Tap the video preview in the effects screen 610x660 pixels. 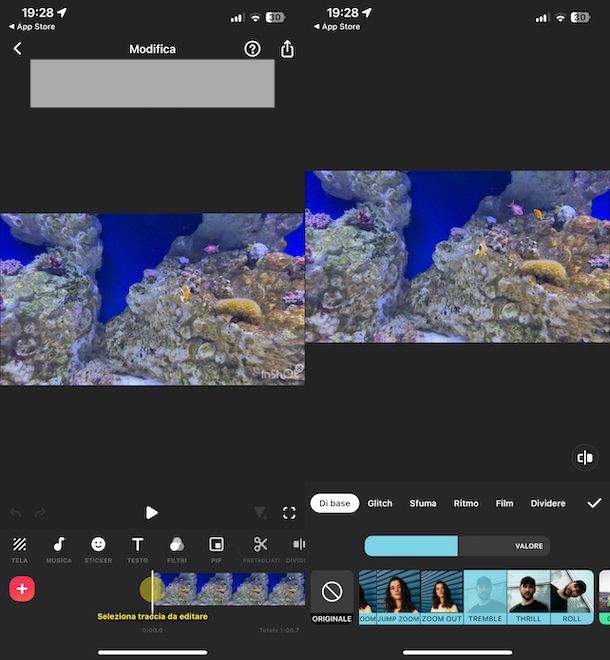pos(458,256)
